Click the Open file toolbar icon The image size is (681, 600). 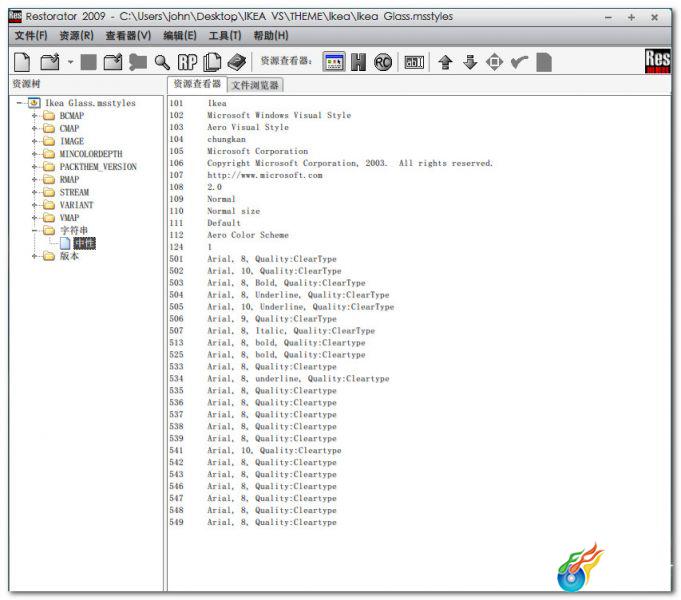(x=50, y=62)
